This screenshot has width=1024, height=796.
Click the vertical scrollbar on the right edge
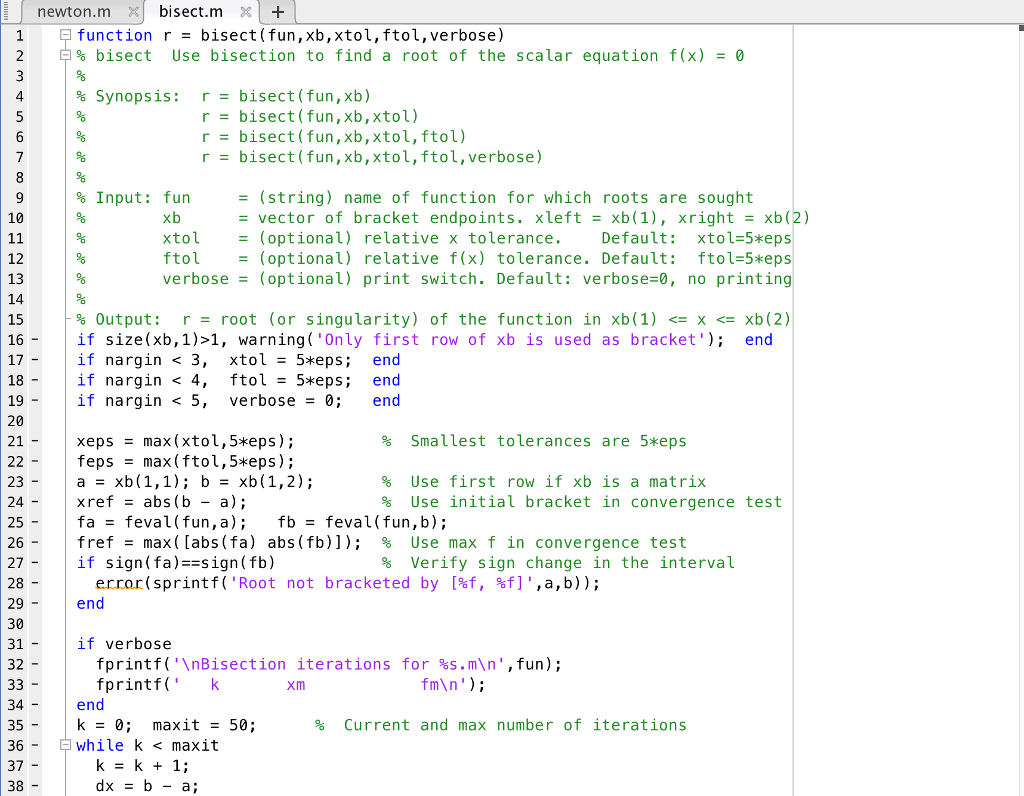[x=1017, y=400]
